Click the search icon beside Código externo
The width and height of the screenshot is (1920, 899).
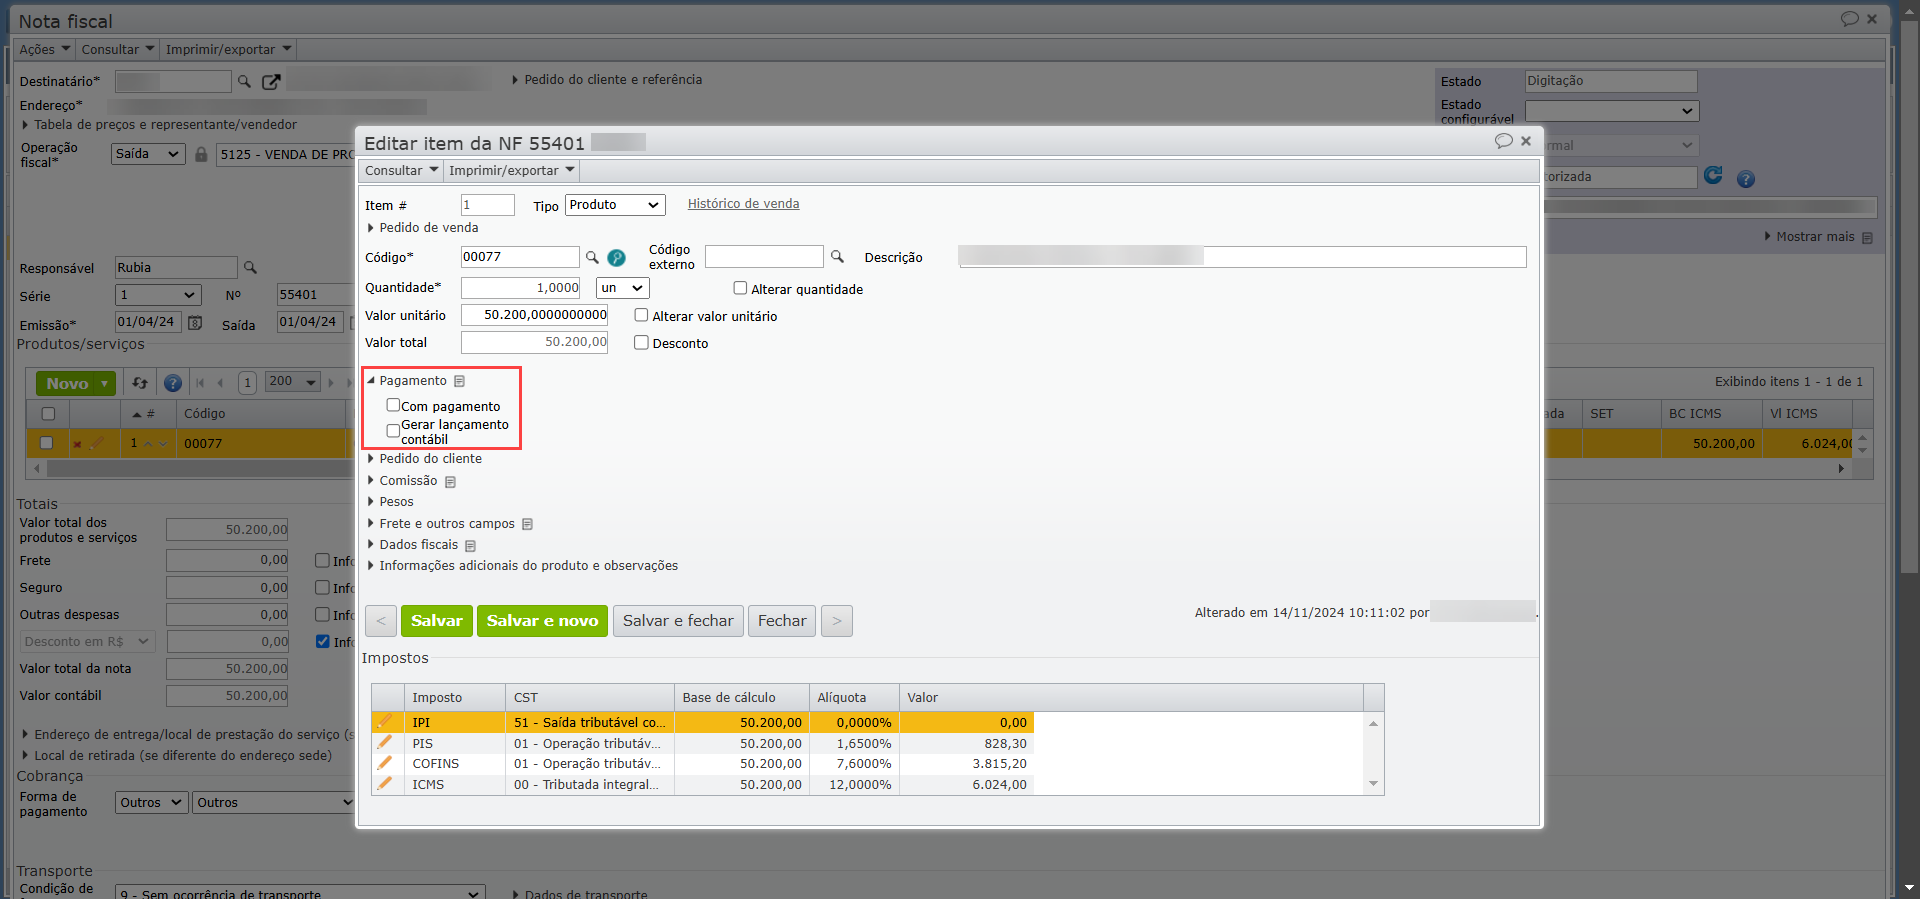838,257
